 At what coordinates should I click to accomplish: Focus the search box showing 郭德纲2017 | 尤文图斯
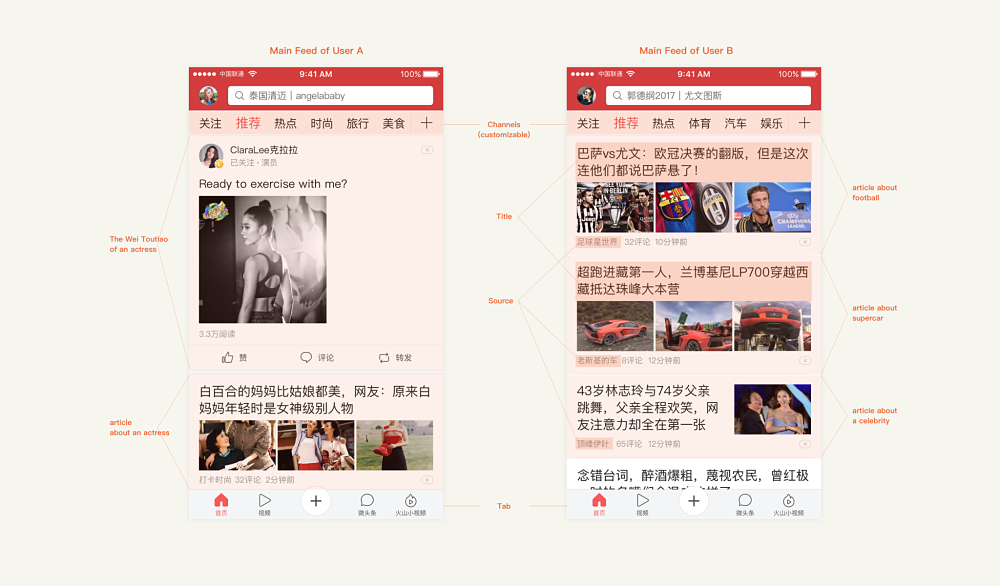click(708, 96)
